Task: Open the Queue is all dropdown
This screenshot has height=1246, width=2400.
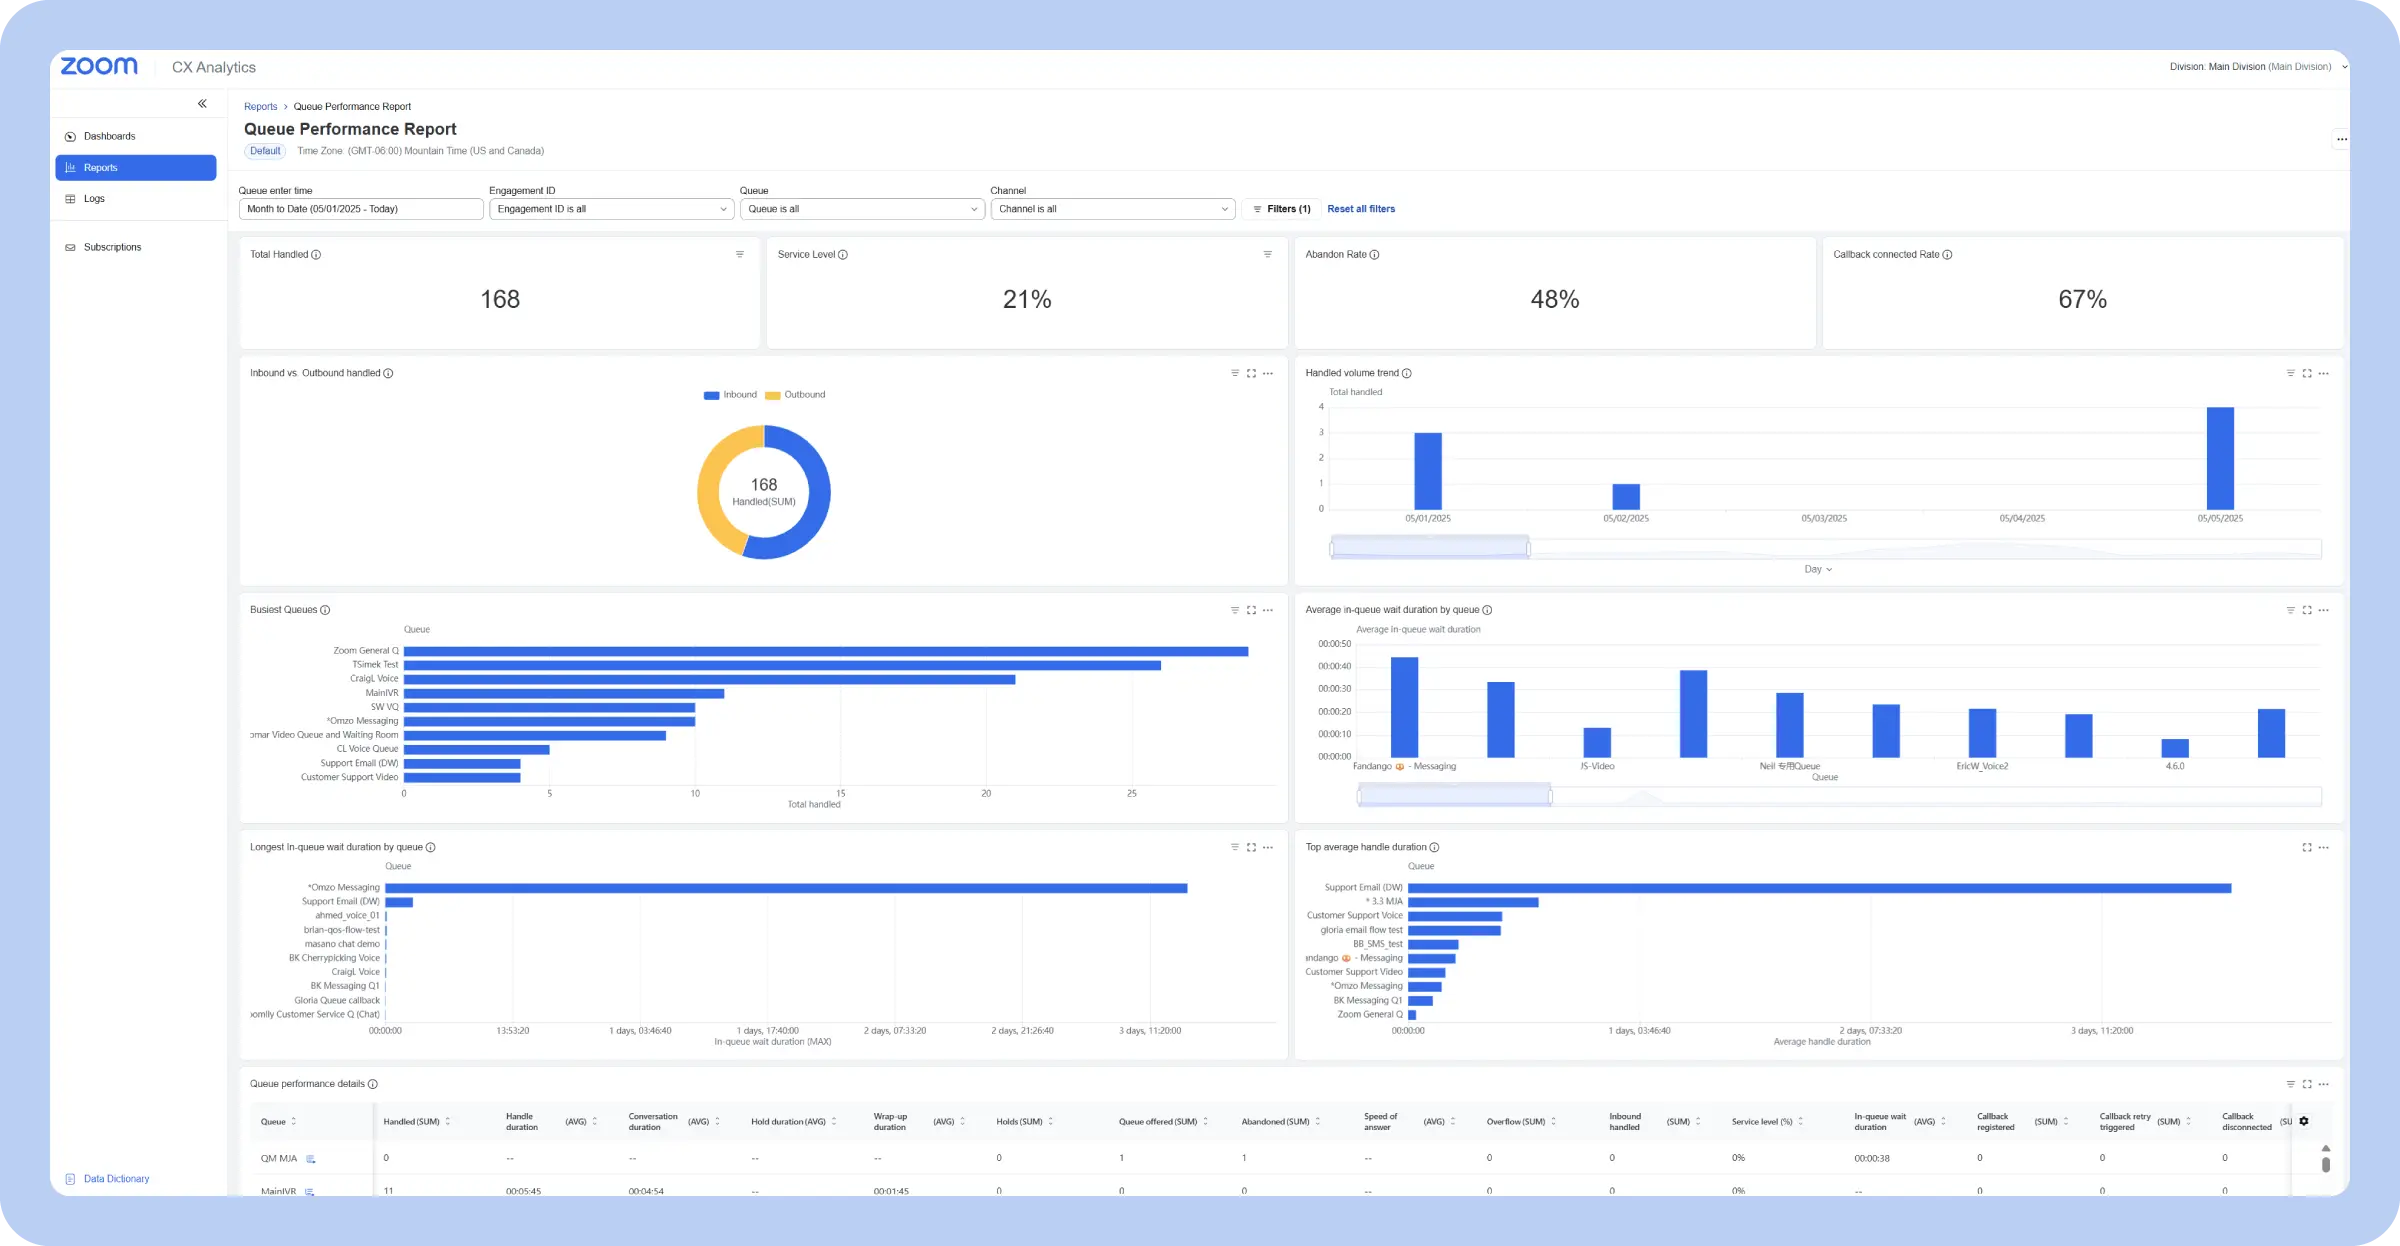Action: pyautogui.click(x=862, y=209)
